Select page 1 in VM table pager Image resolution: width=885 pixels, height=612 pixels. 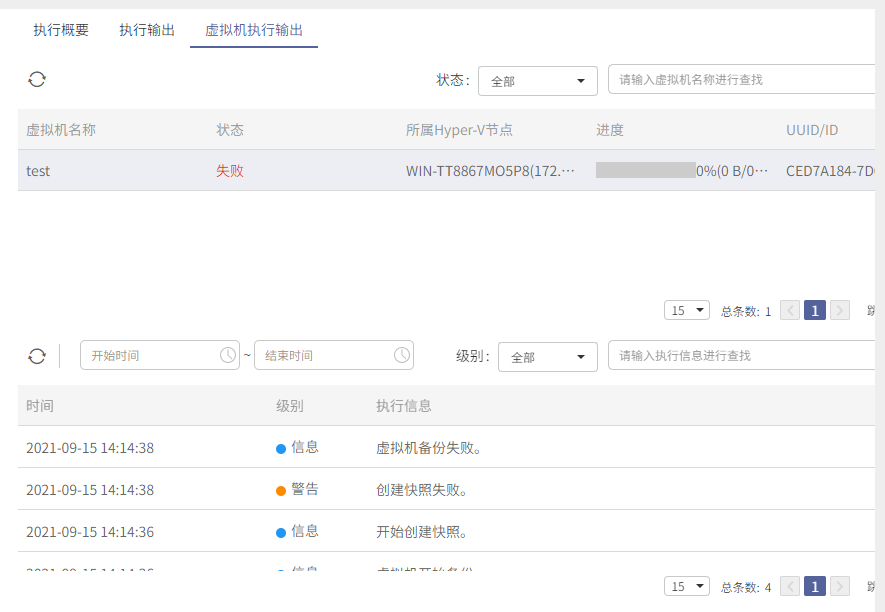[815, 311]
